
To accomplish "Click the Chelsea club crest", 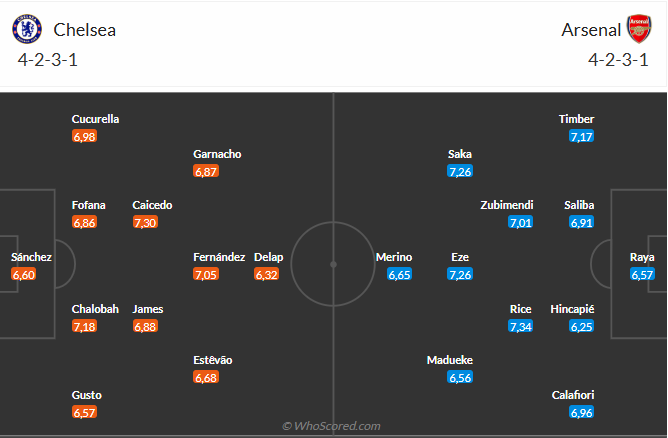I will (x=28, y=28).
